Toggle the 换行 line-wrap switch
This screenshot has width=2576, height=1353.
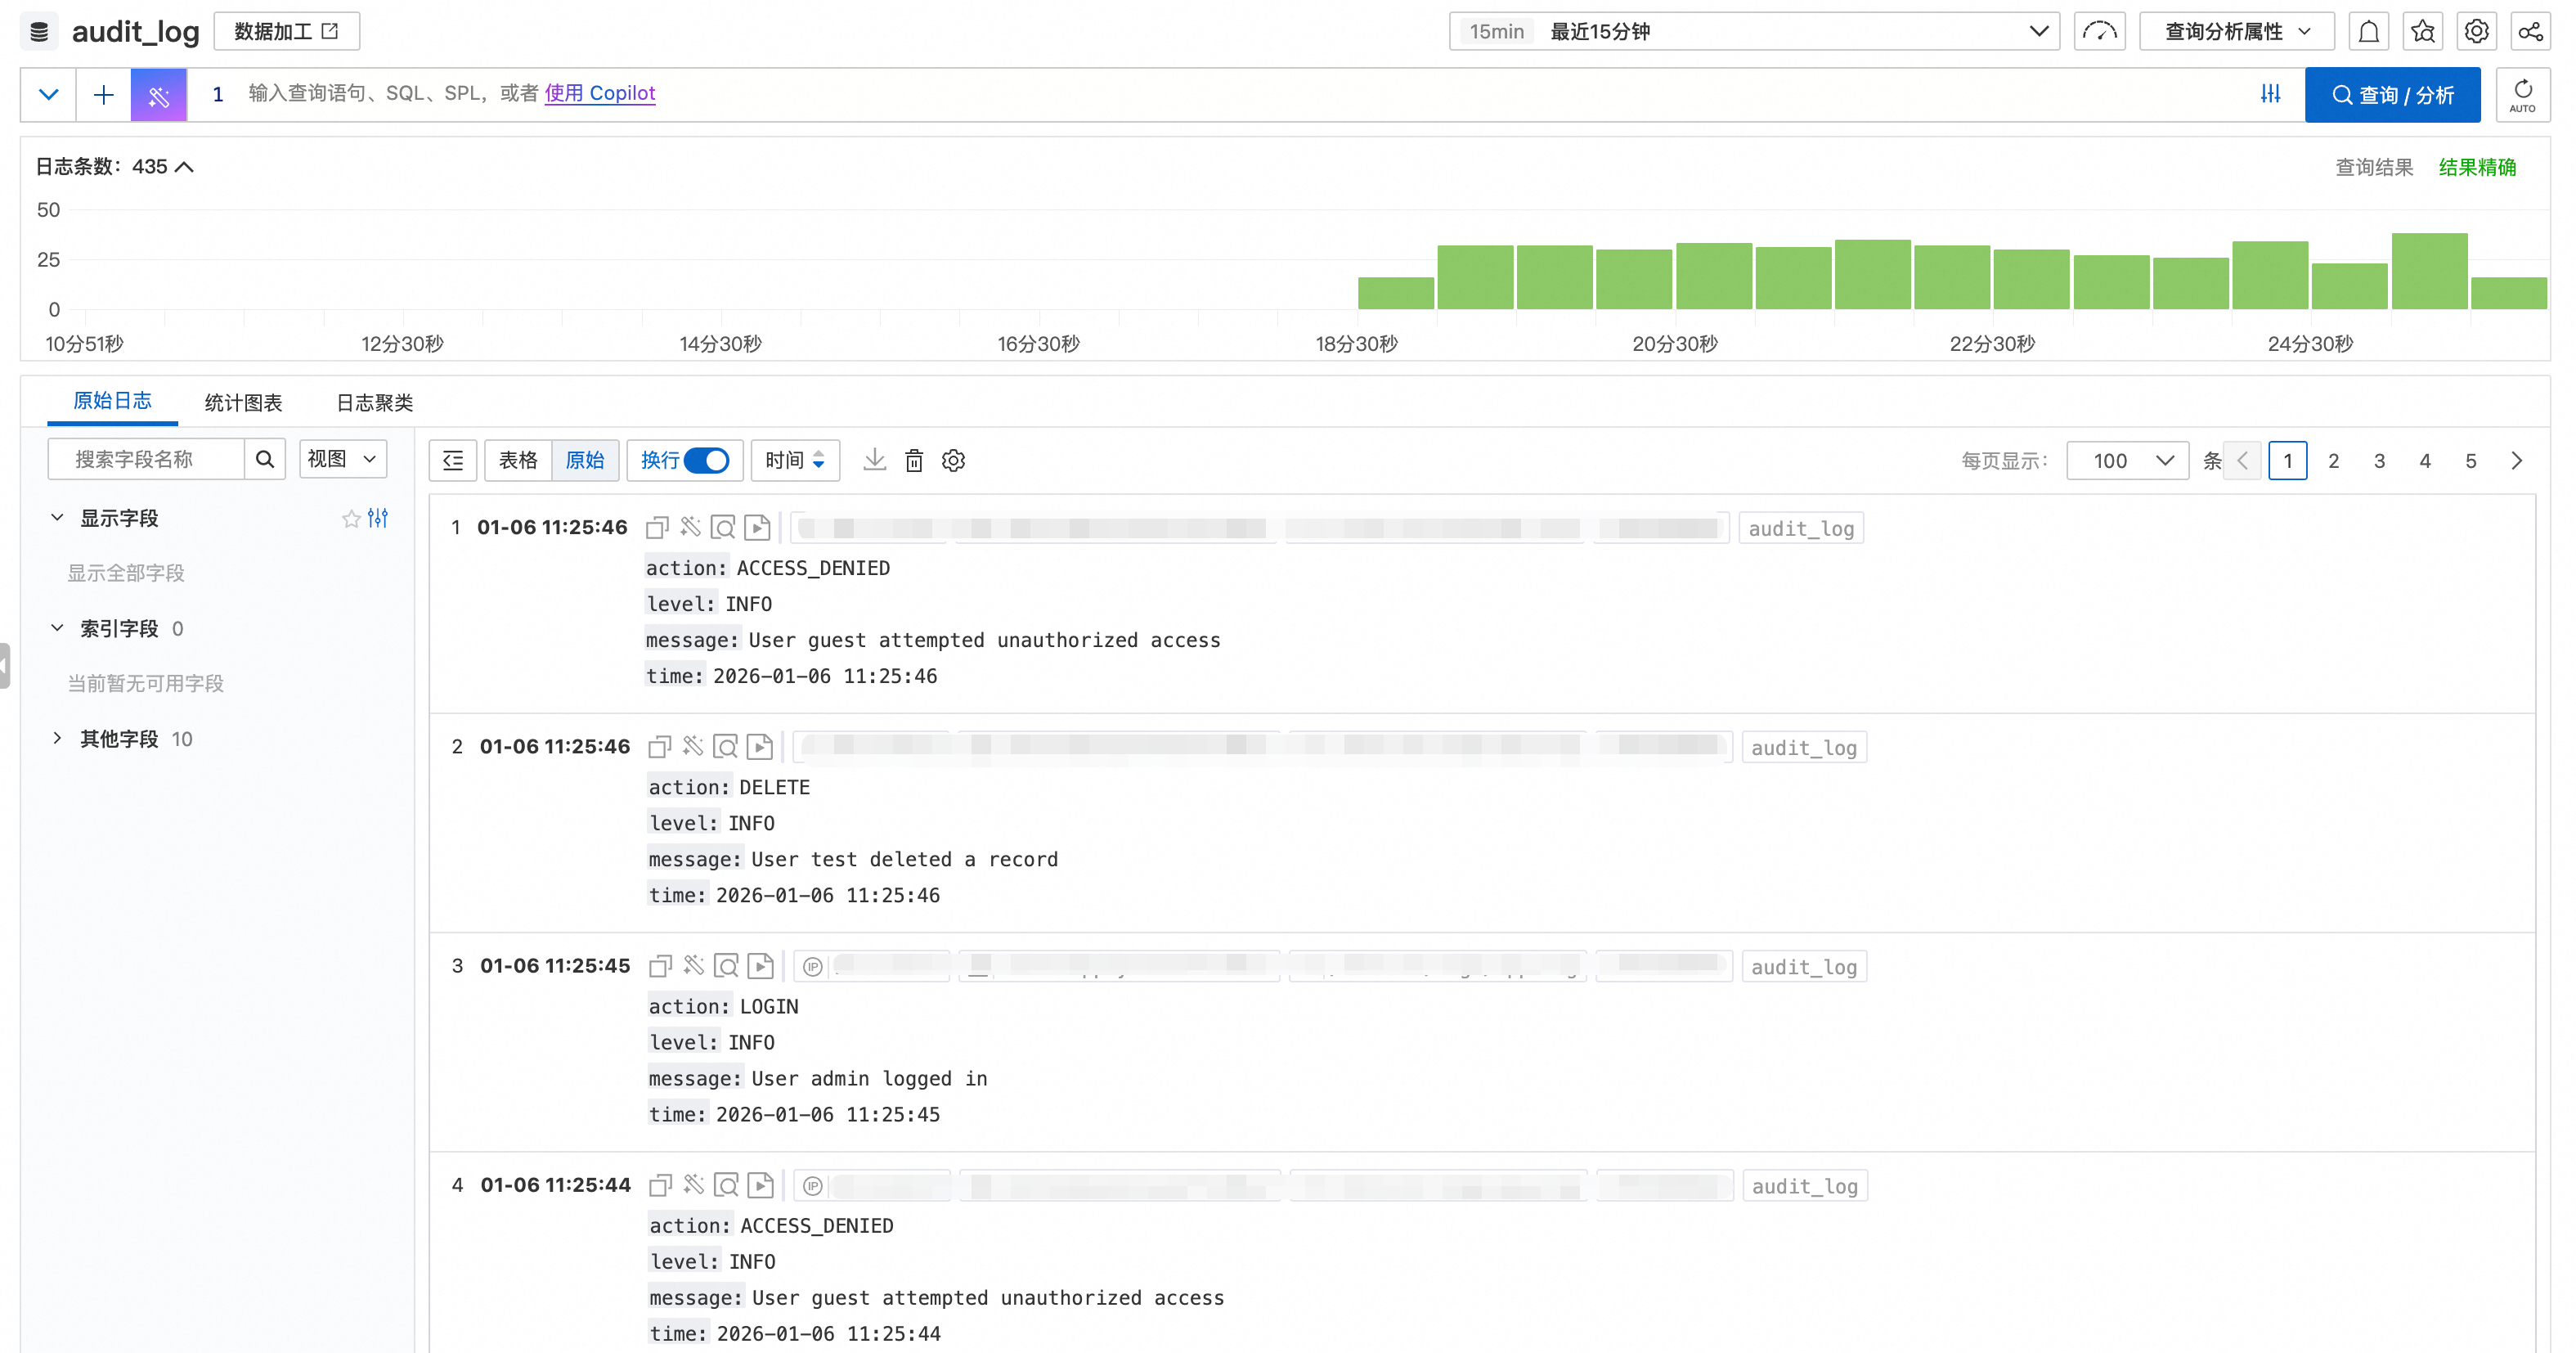(706, 460)
